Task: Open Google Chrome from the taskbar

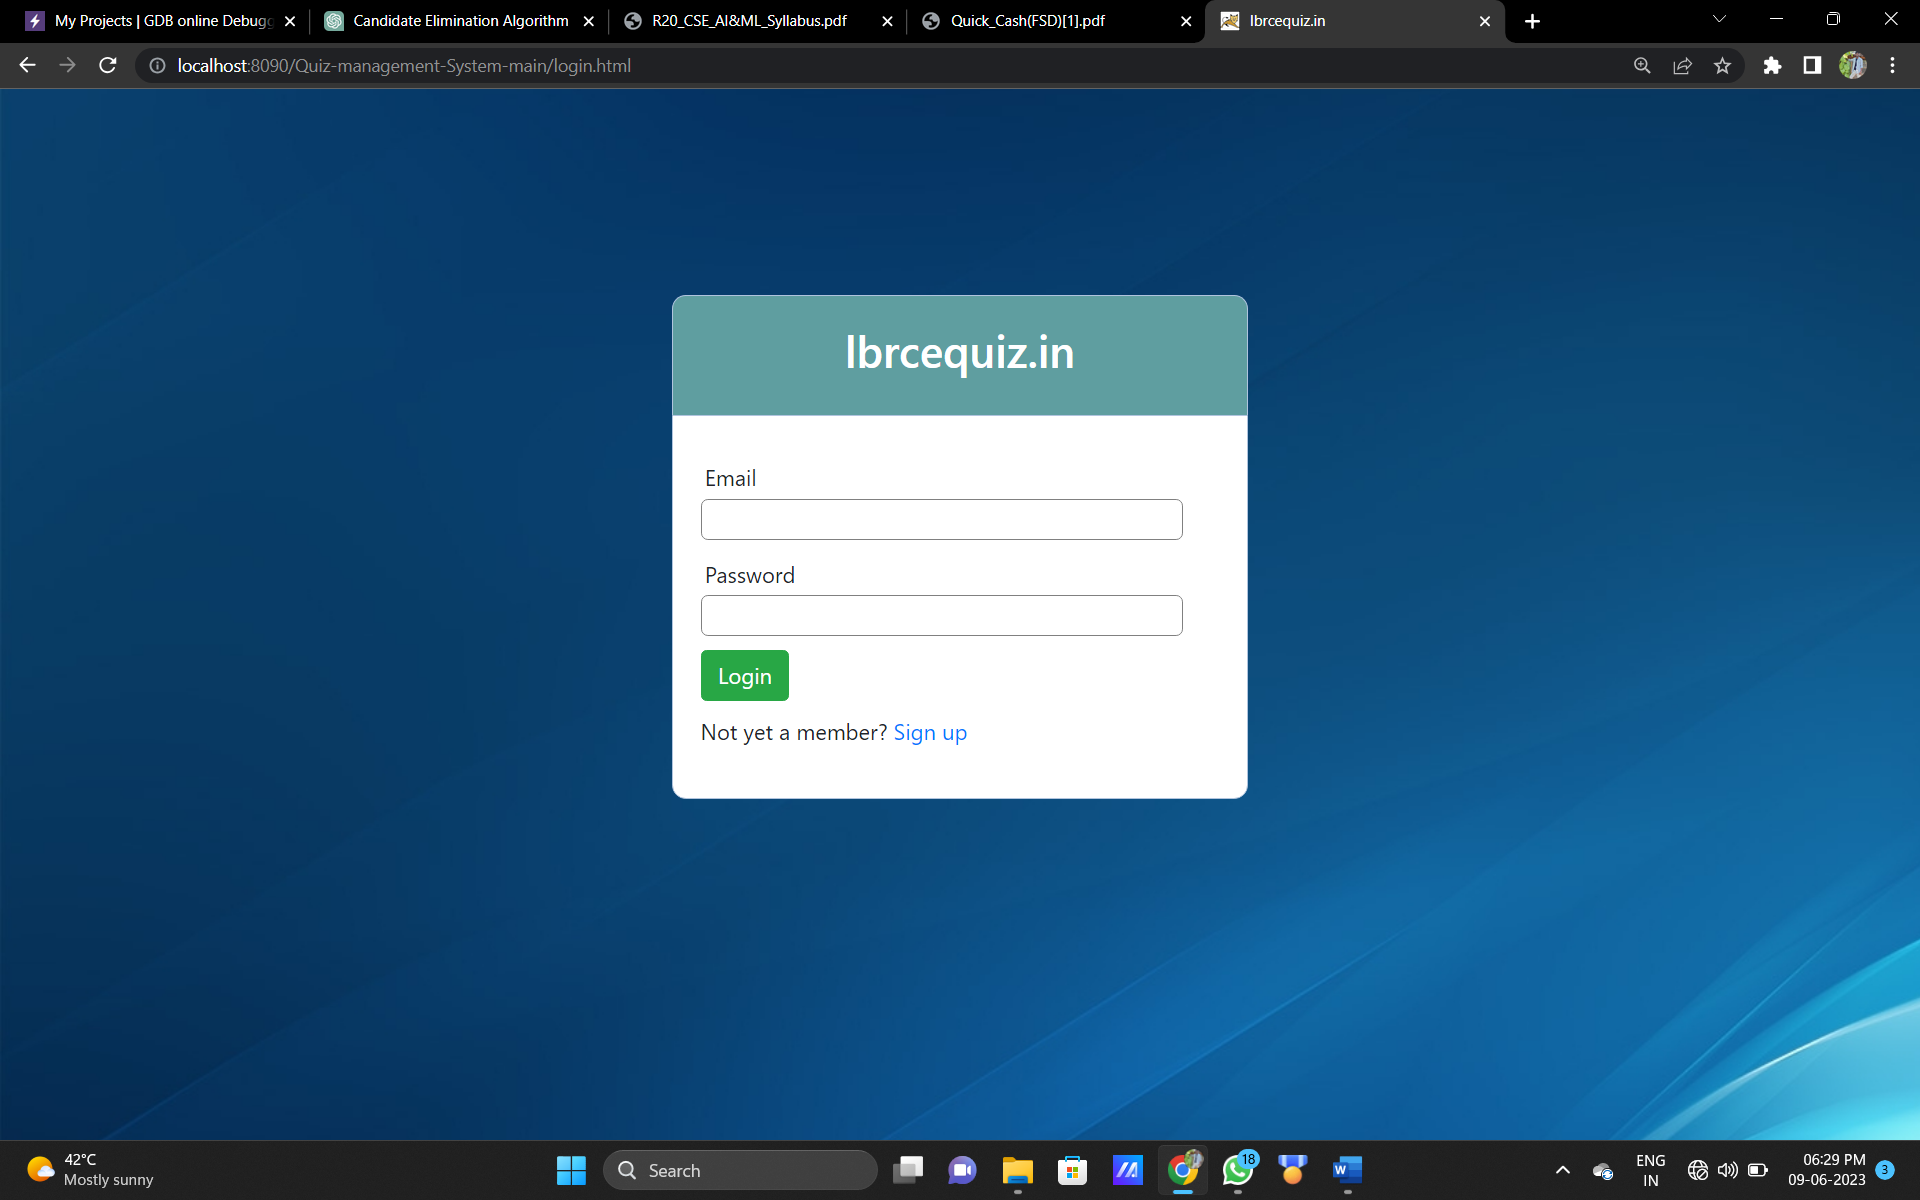Action: pyautogui.click(x=1182, y=1170)
